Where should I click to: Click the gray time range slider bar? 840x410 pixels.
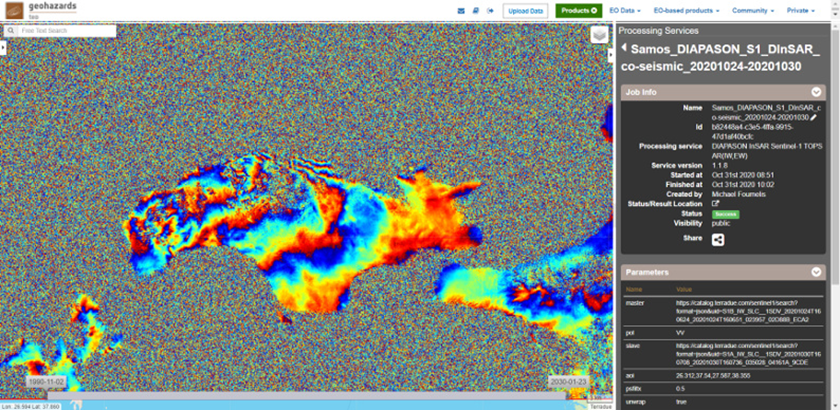pyautogui.click(x=305, y=395)
